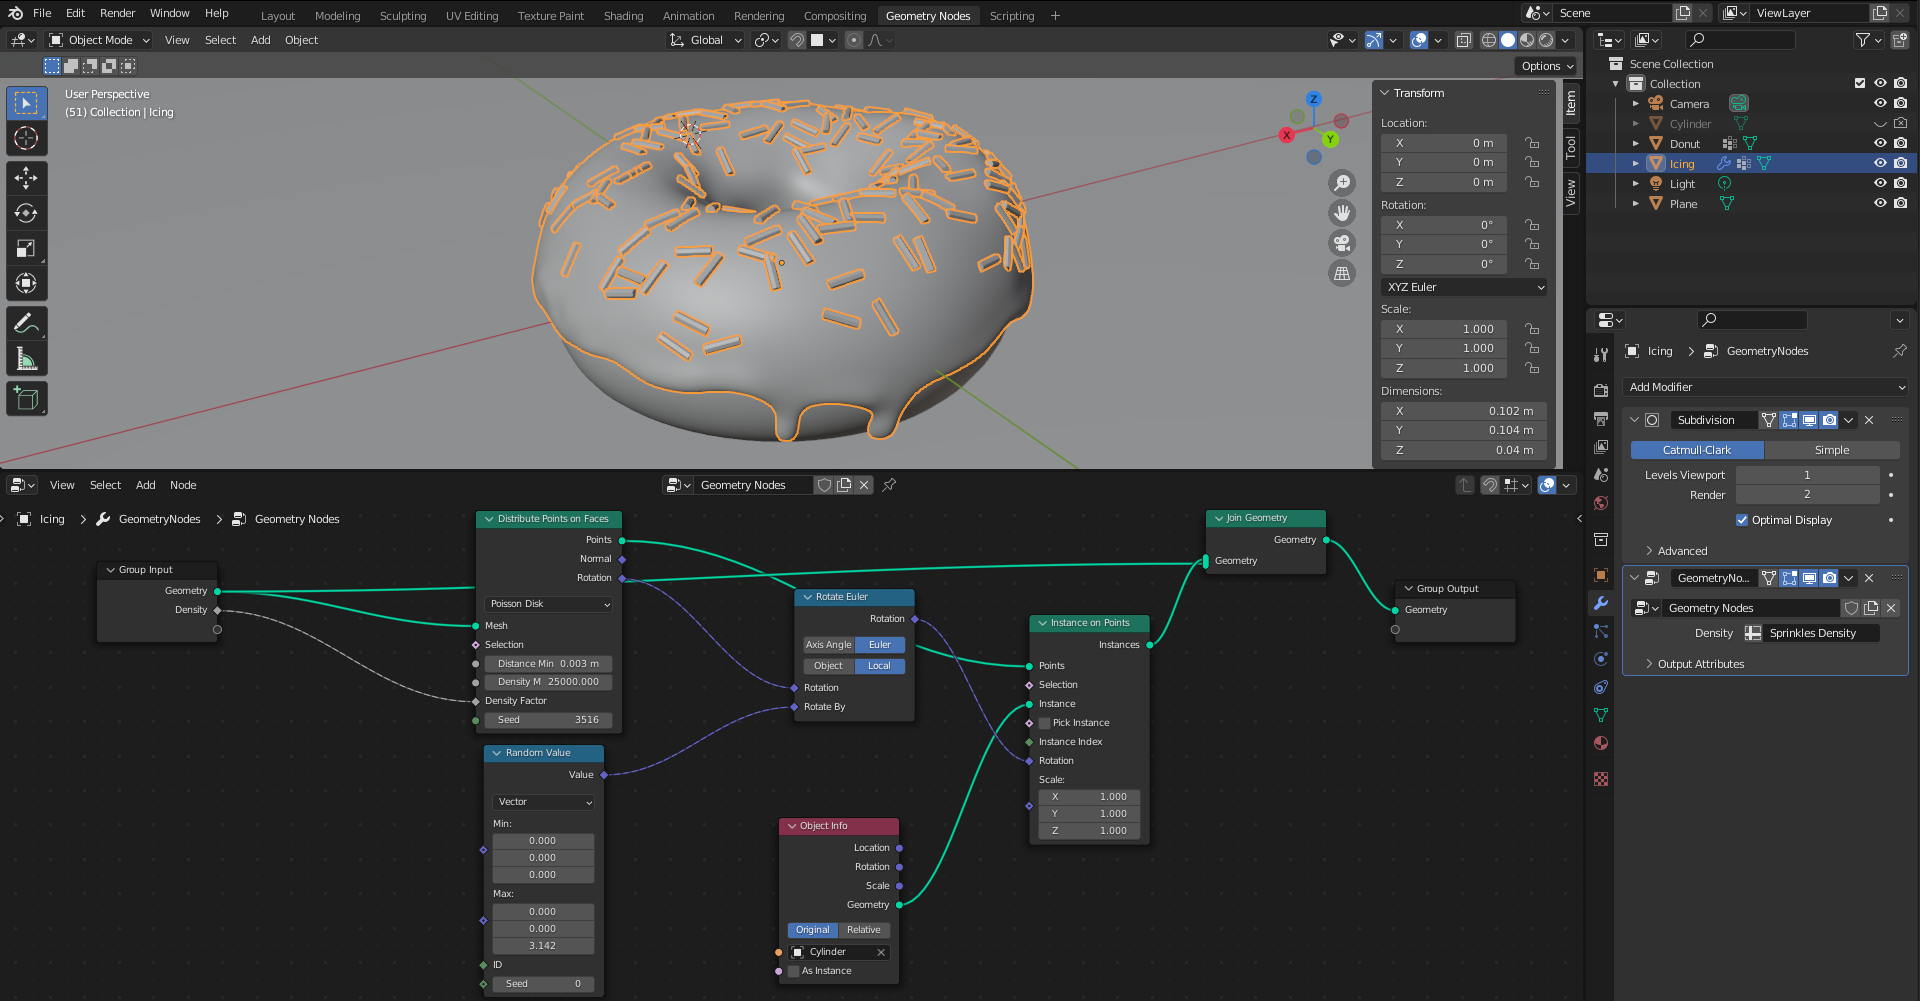Toggle perspective/orthographic grid icon
The width and height of the screenshot is (1920, 1001).
pos(1342,273)
